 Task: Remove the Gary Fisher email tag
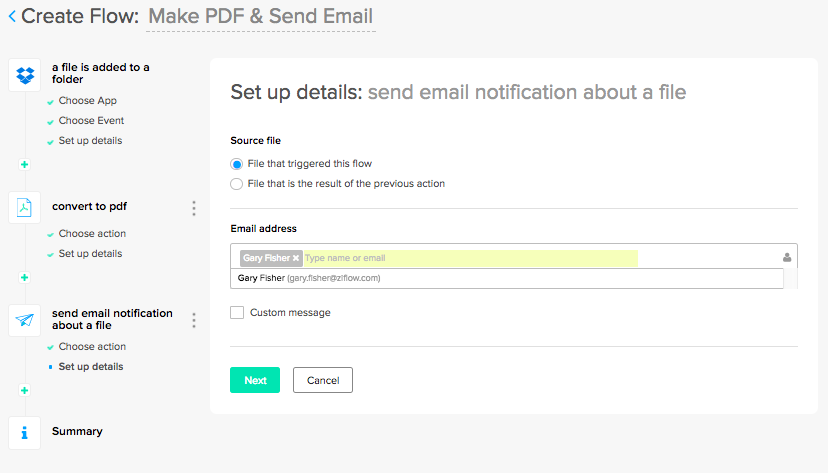(x=296, y=258)
